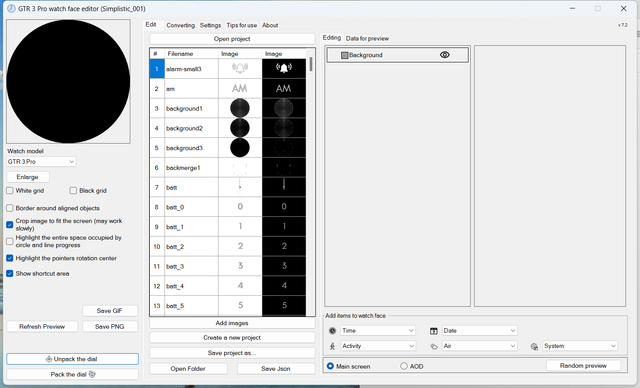Click the app clock icon in the title bar
The height and width of the screenshot is (388, 640).
(x=11, y=9)
